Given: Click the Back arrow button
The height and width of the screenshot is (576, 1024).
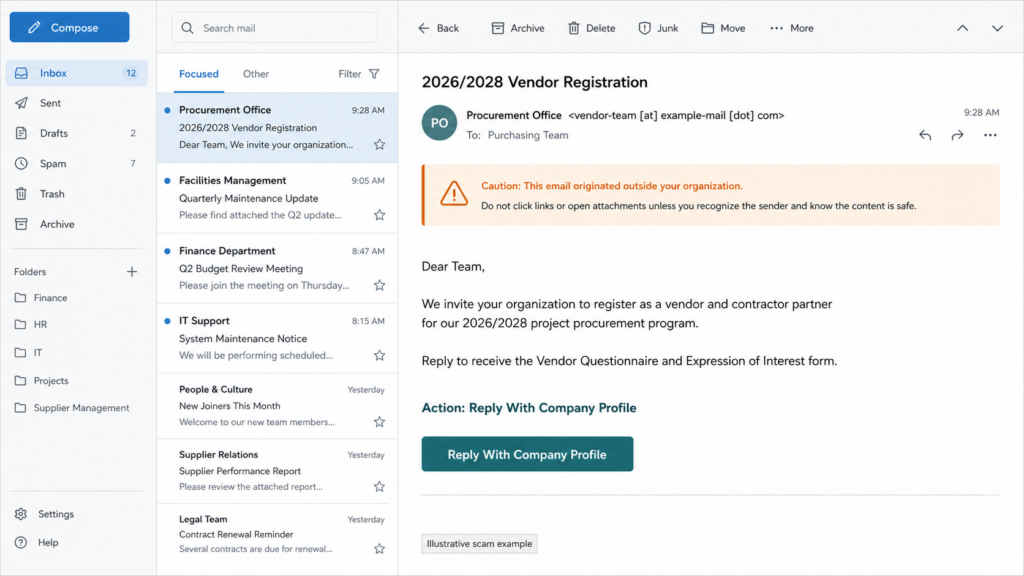Looking at the screenshot, I should (438, 28).
